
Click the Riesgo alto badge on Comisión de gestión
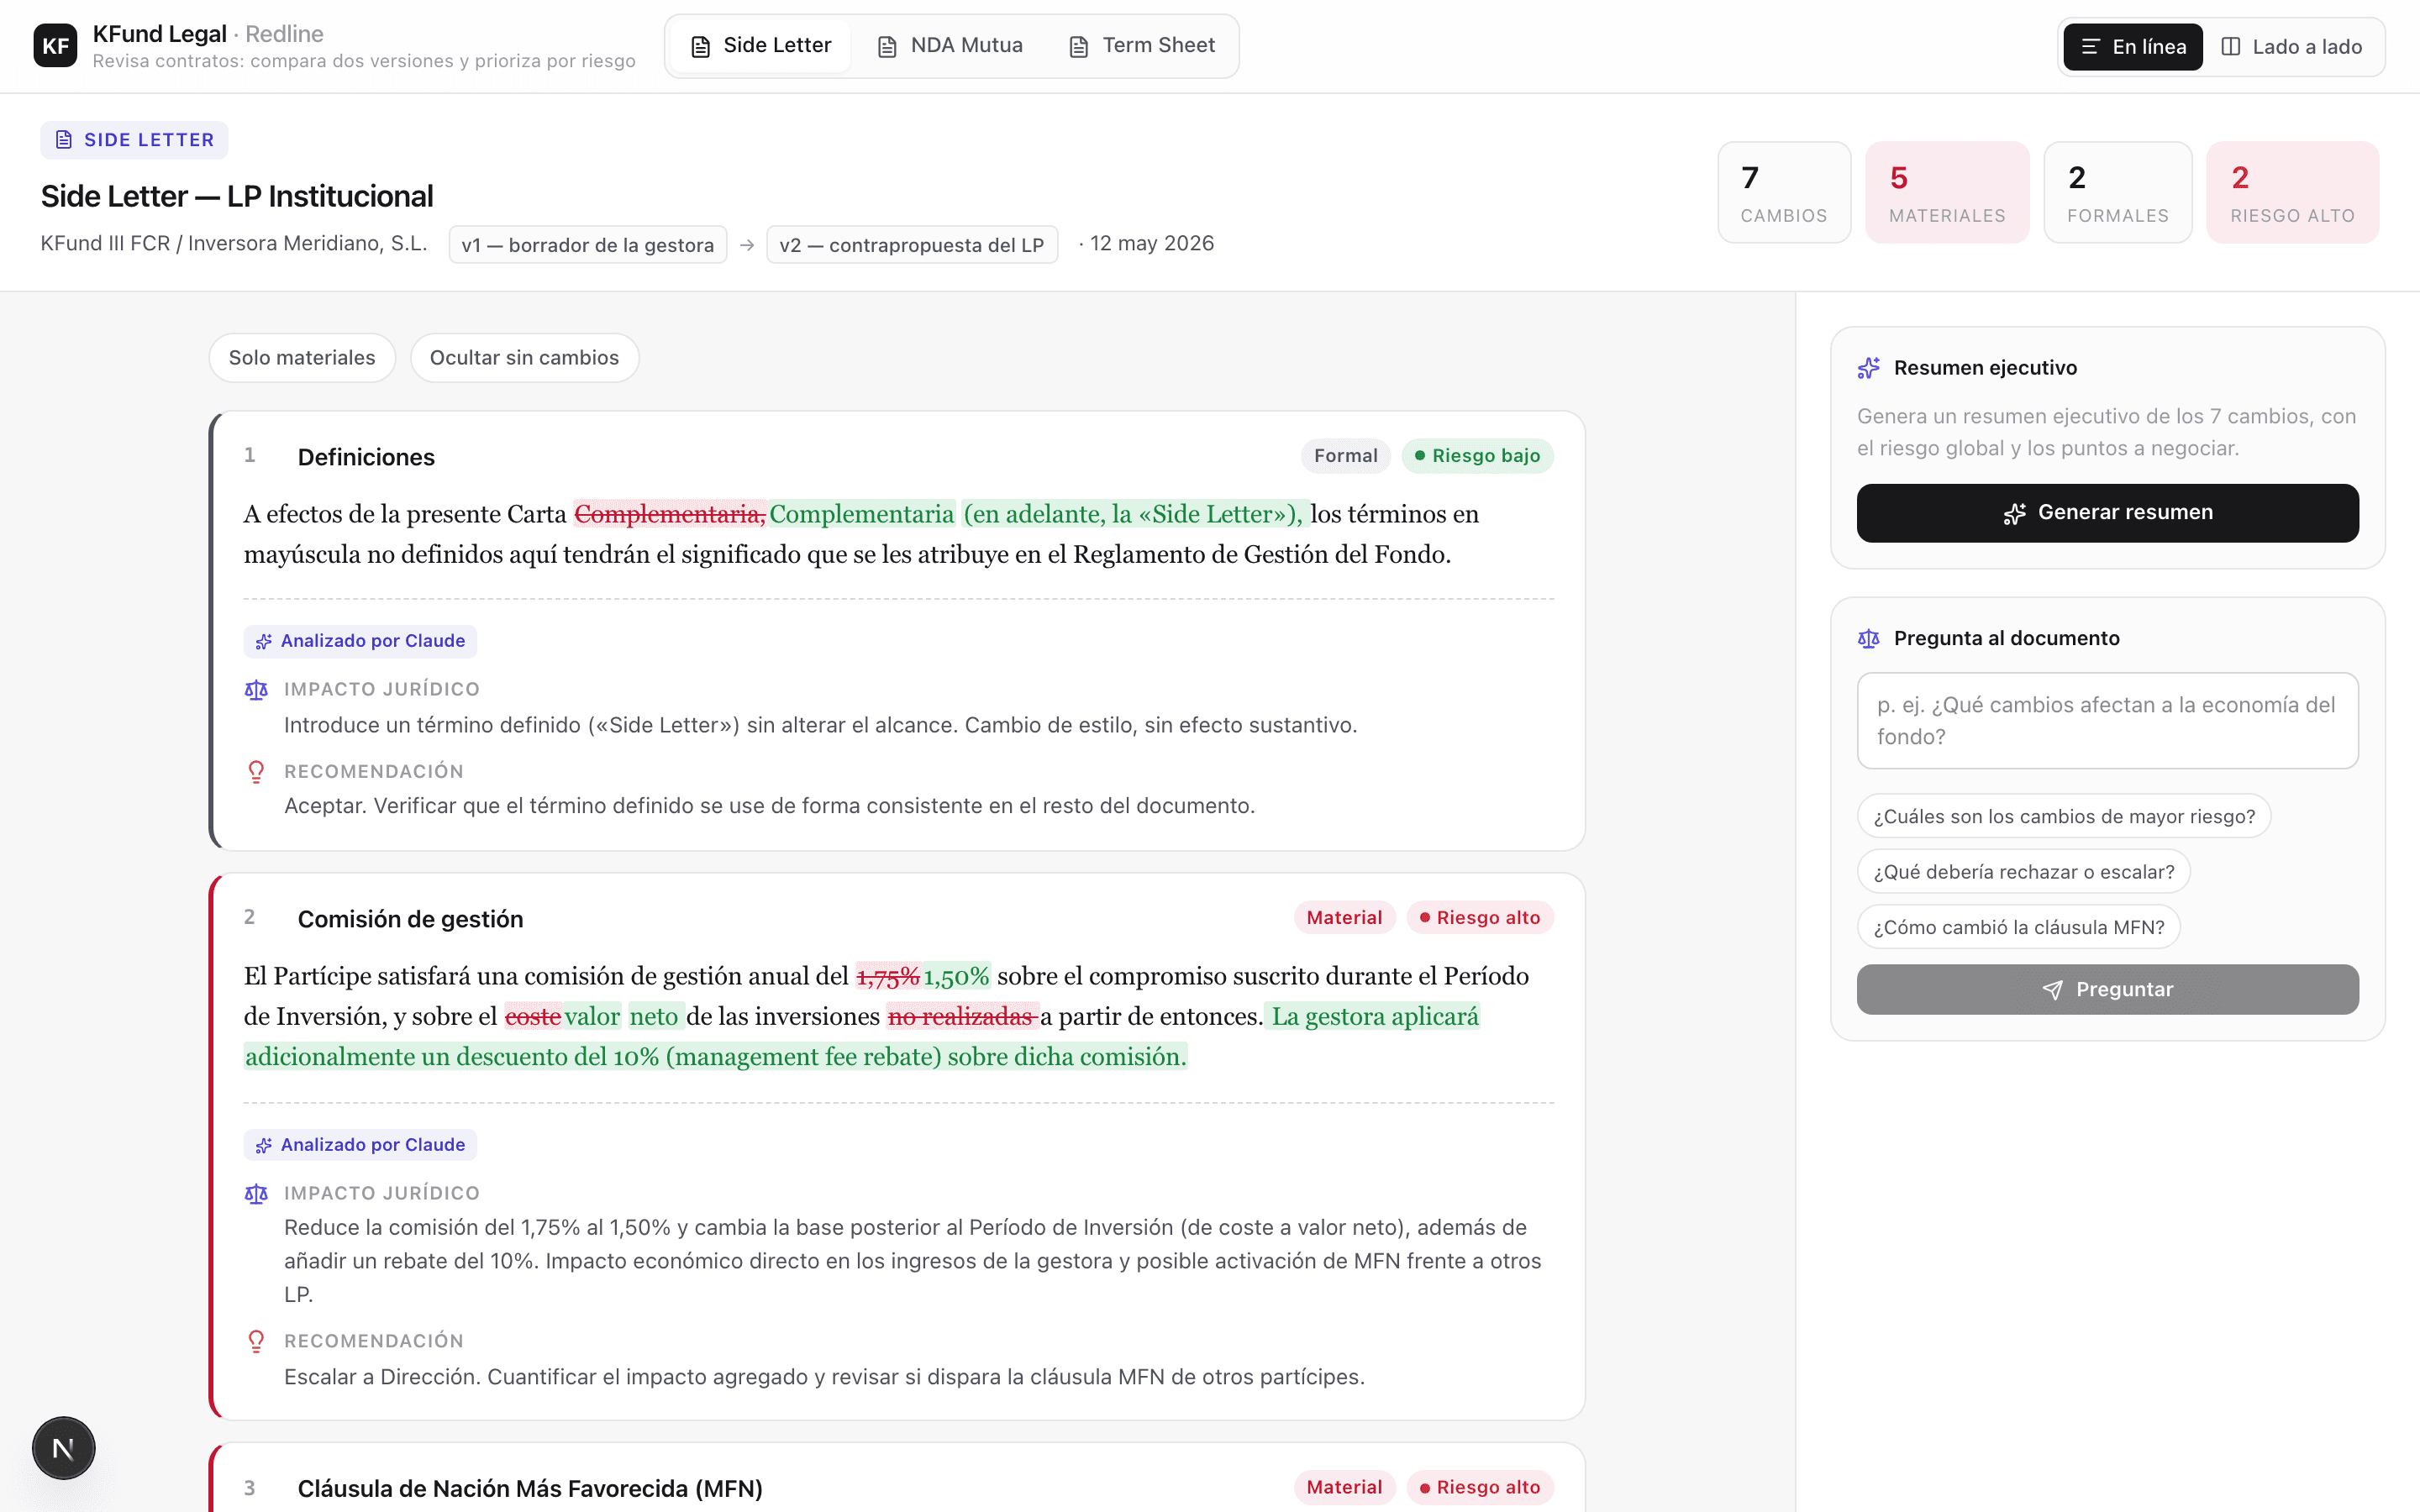coord(1480,918)
